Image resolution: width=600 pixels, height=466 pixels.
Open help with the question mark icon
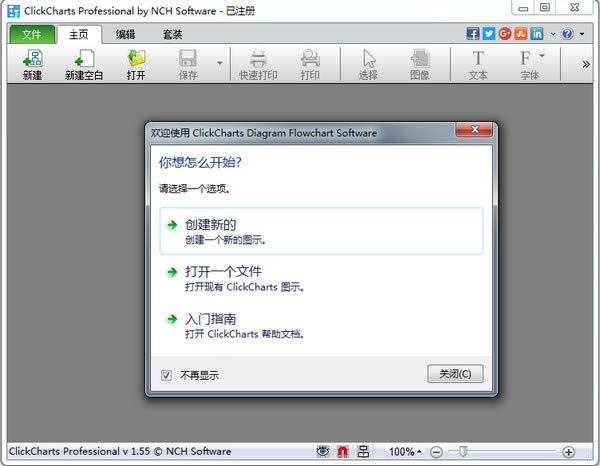click(x=567, y=34)
